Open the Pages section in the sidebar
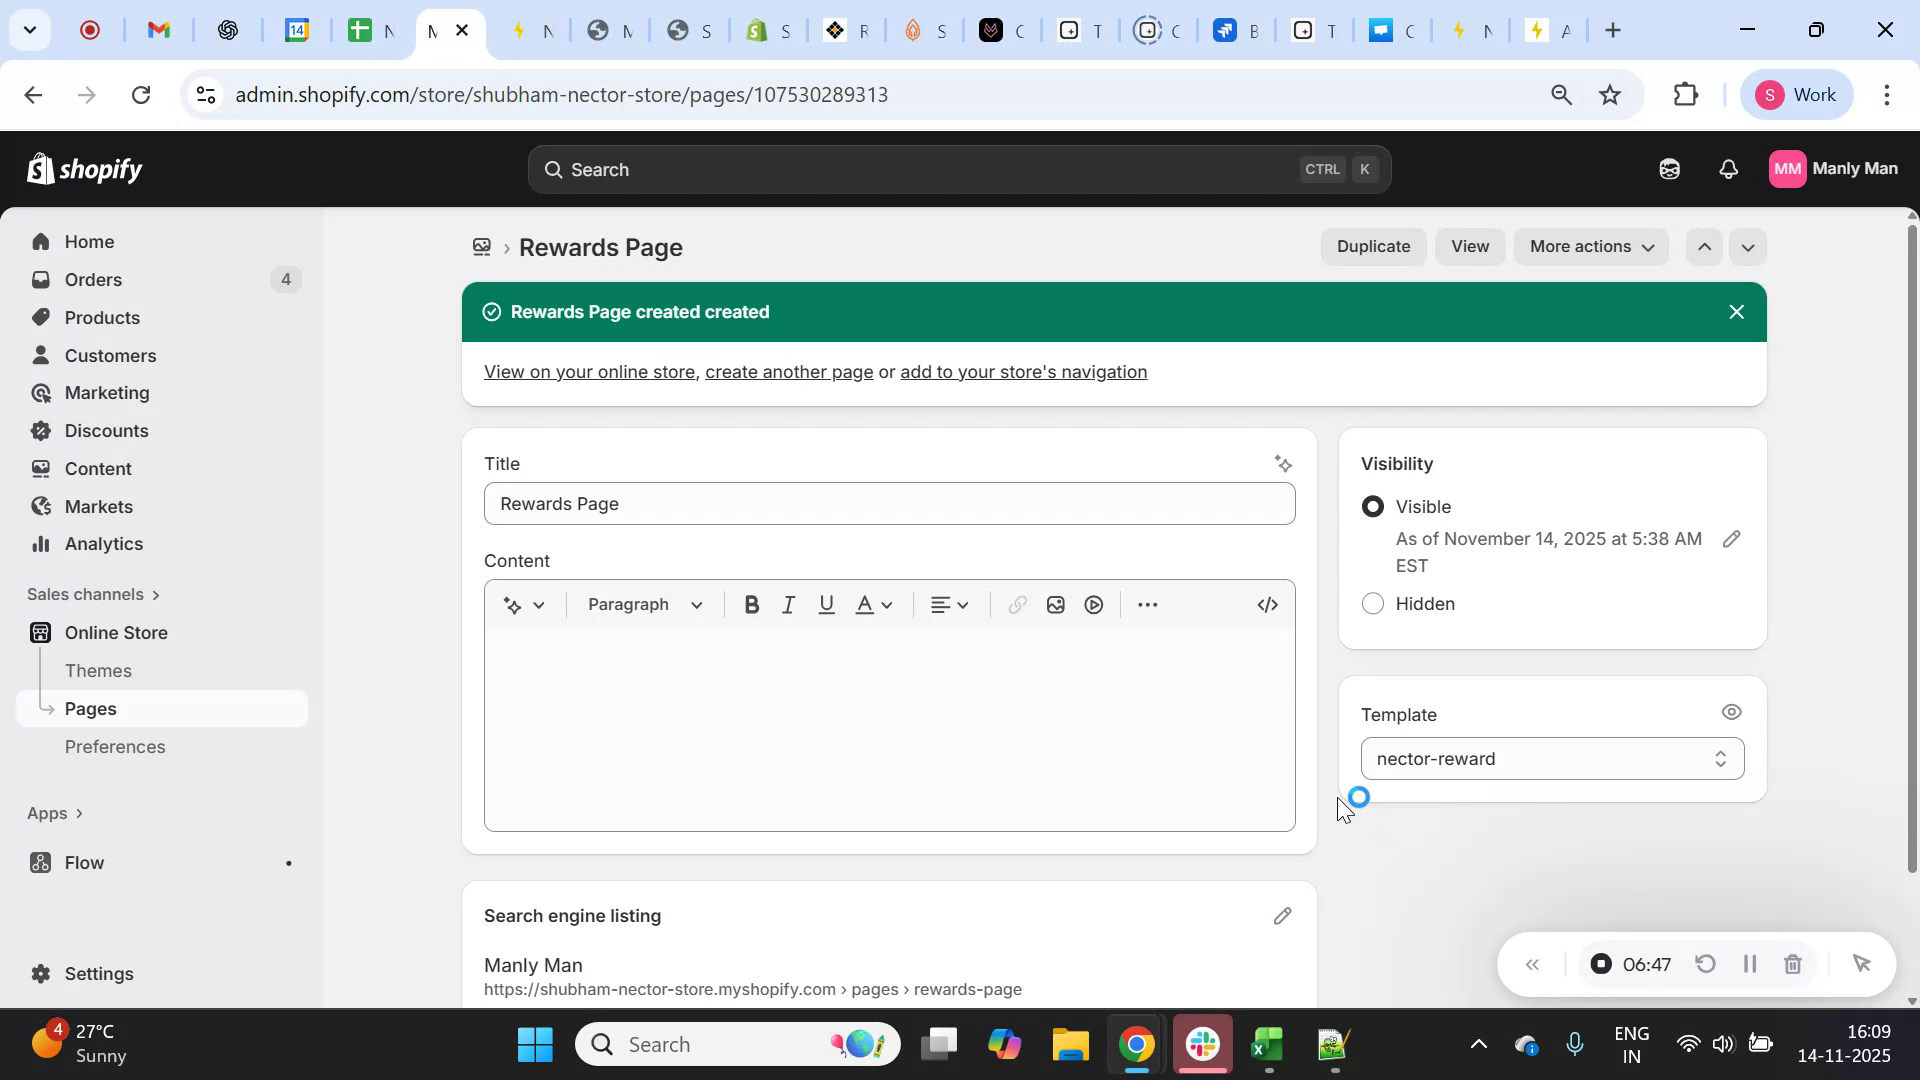 point(91,708)
